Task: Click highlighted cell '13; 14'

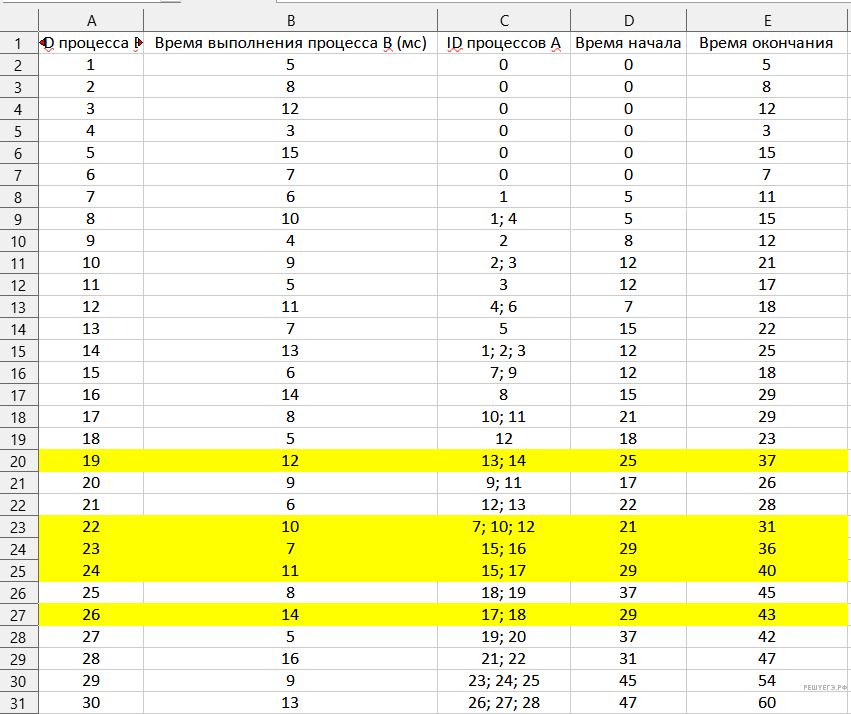Action: coord(503,460)
